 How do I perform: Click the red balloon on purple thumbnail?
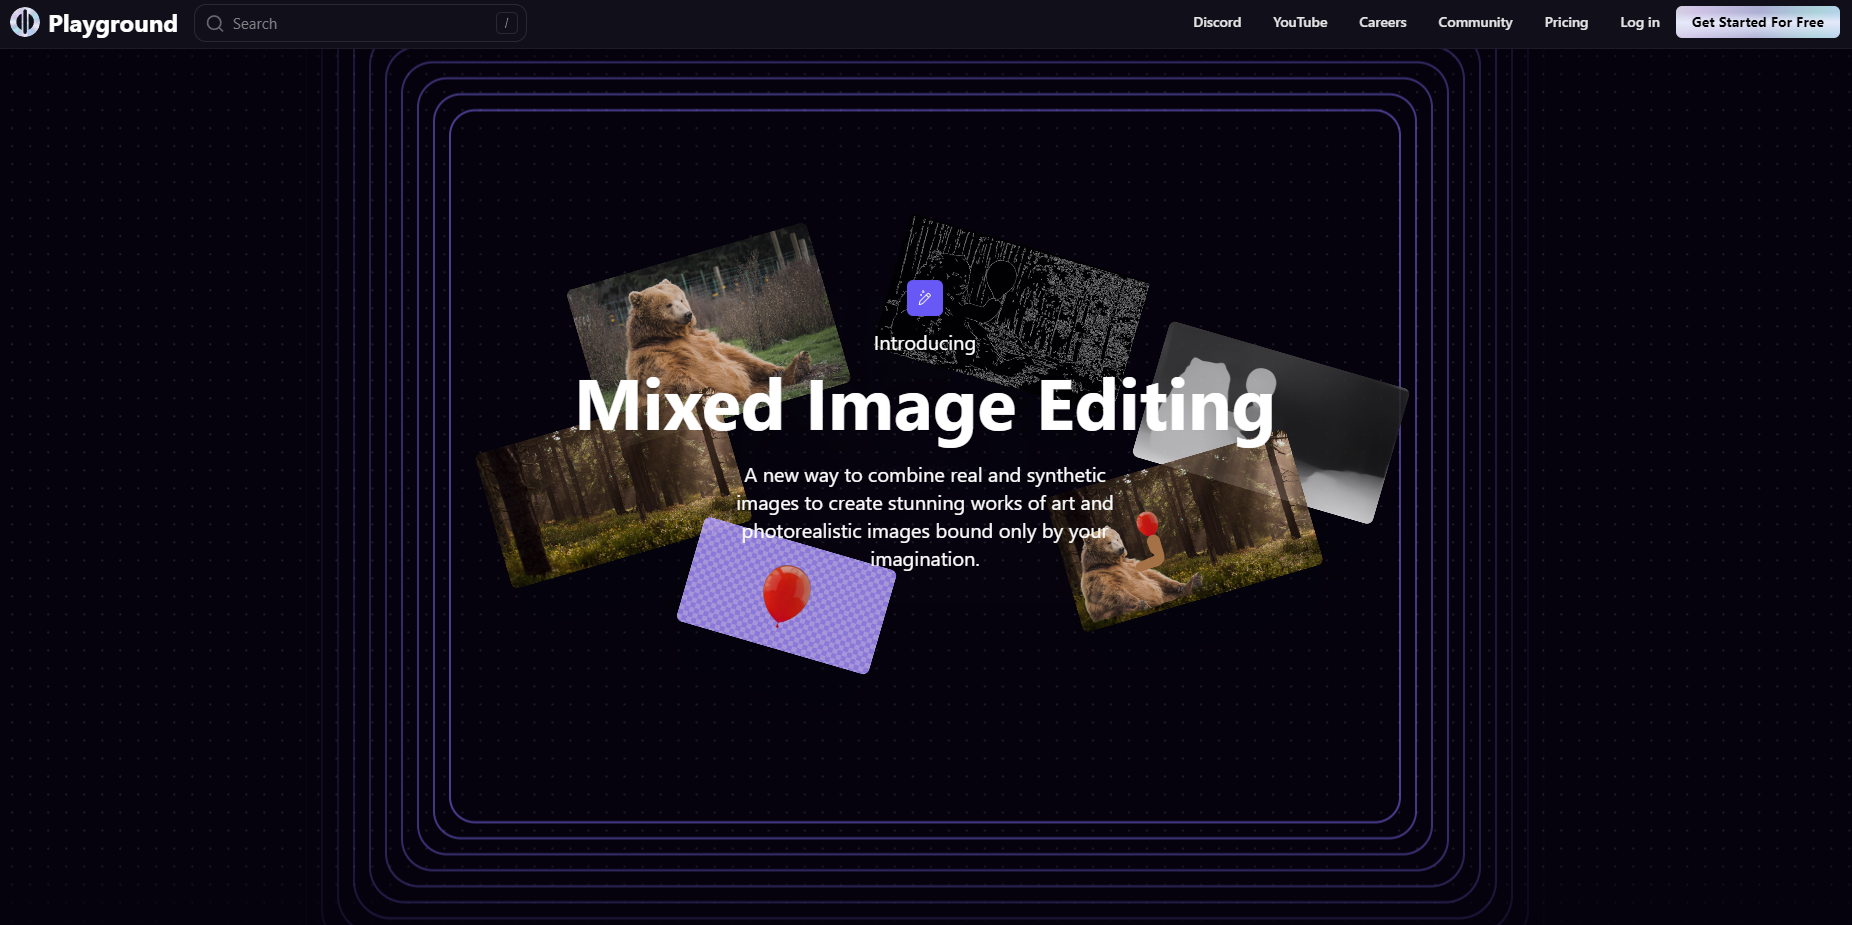(786, 595)
